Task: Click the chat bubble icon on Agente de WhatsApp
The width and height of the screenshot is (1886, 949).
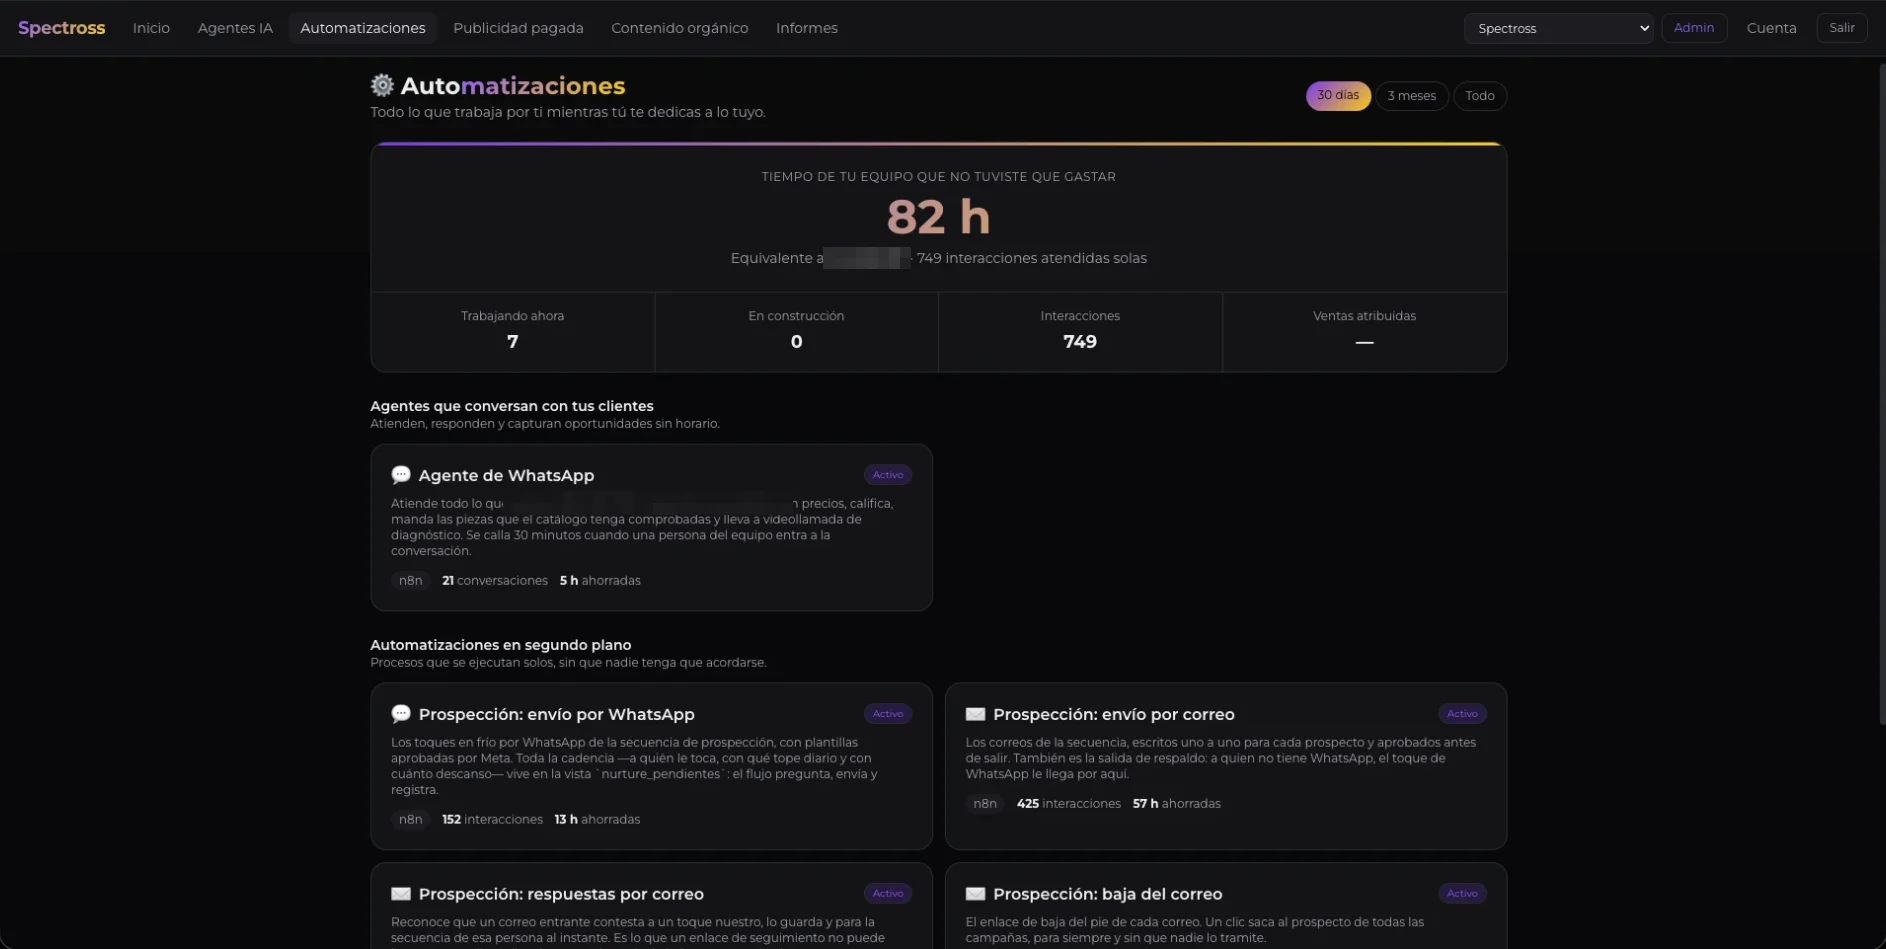Action: click(x=401, y=475)
